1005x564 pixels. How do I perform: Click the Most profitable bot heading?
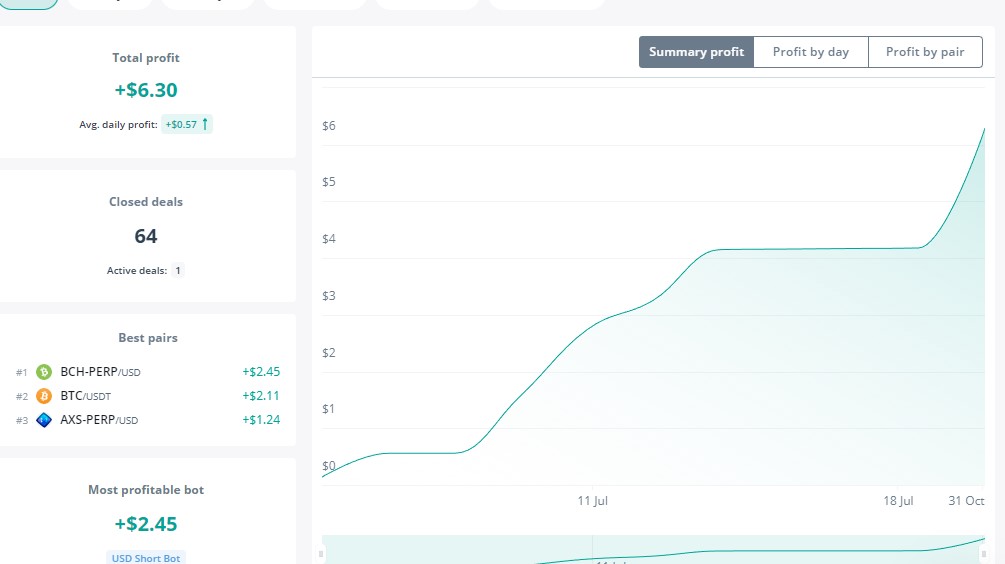coord(145,490)
